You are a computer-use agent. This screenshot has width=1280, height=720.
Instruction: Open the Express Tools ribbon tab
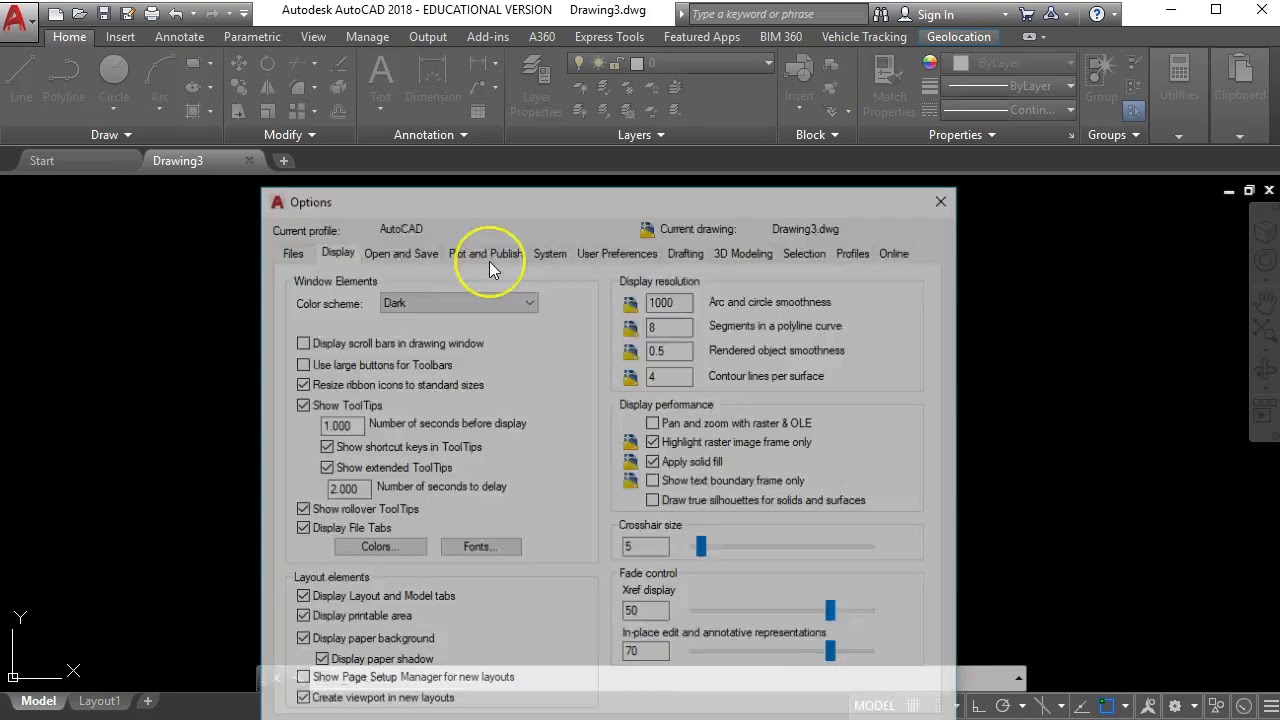[x=609, y=36]
